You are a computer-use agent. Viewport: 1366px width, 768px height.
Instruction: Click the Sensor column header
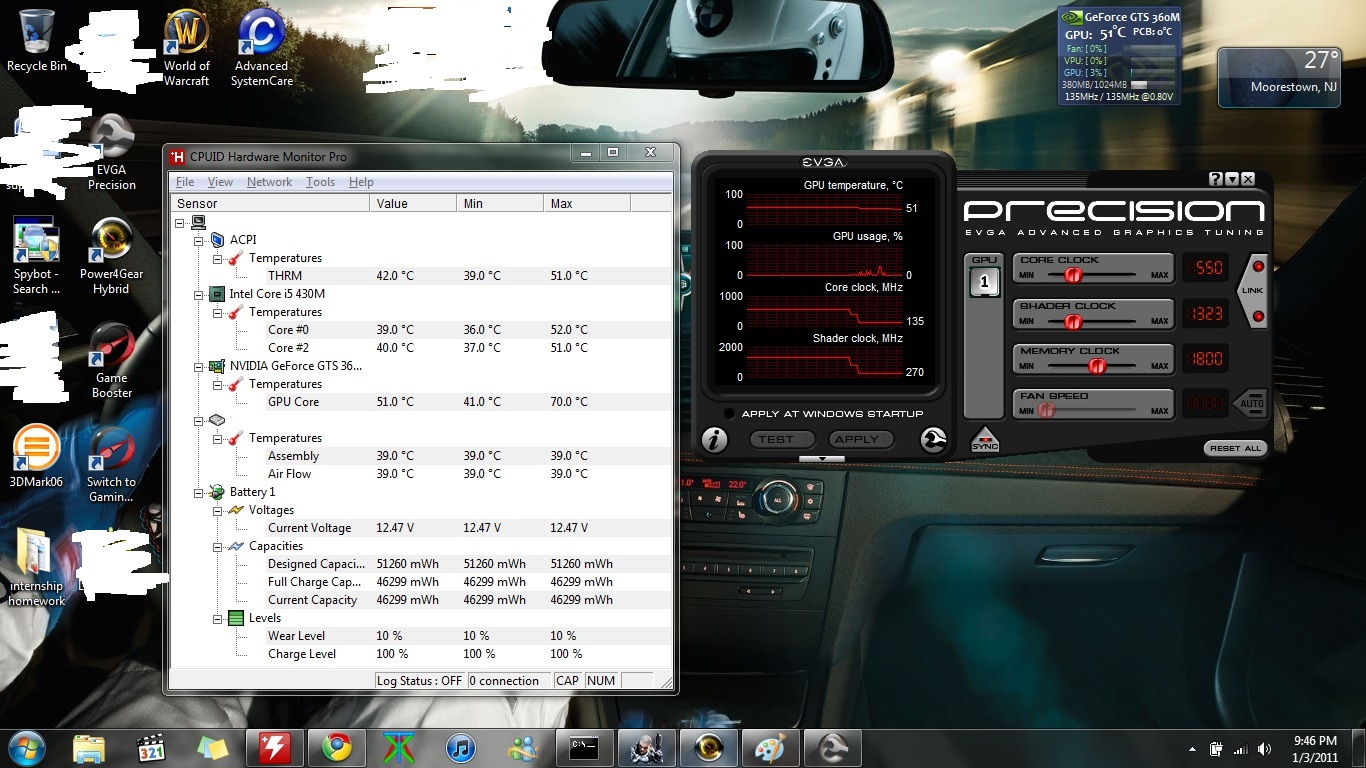tap(269, 203)
